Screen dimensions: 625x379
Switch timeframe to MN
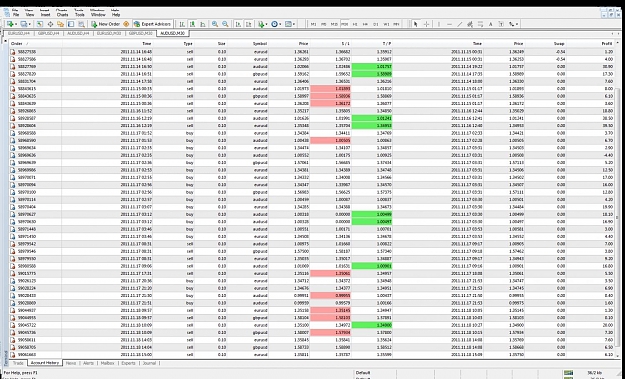396,24
